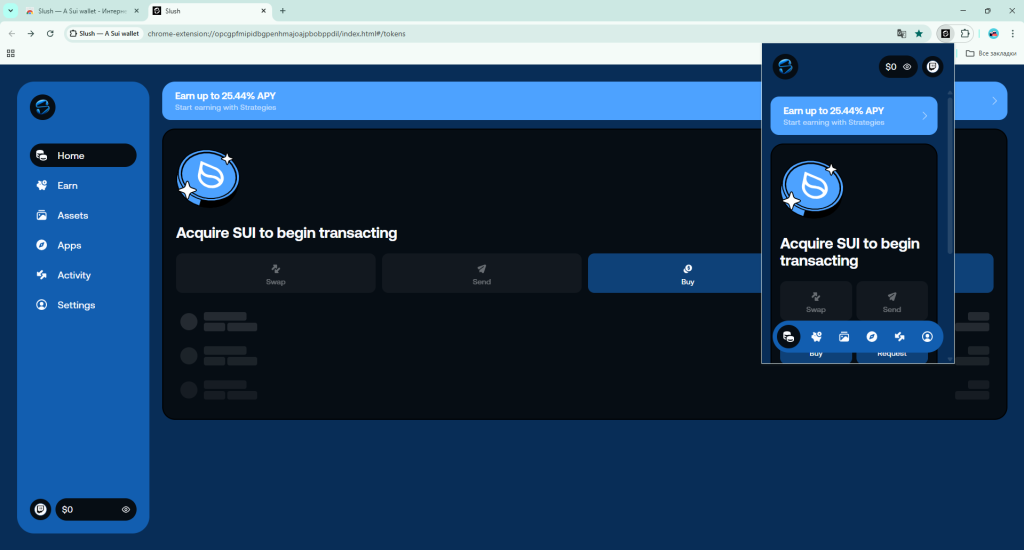Open the tab search dropdown arrow
Viewport: 1024px width, 550px height.
click(x=10, y=11)
